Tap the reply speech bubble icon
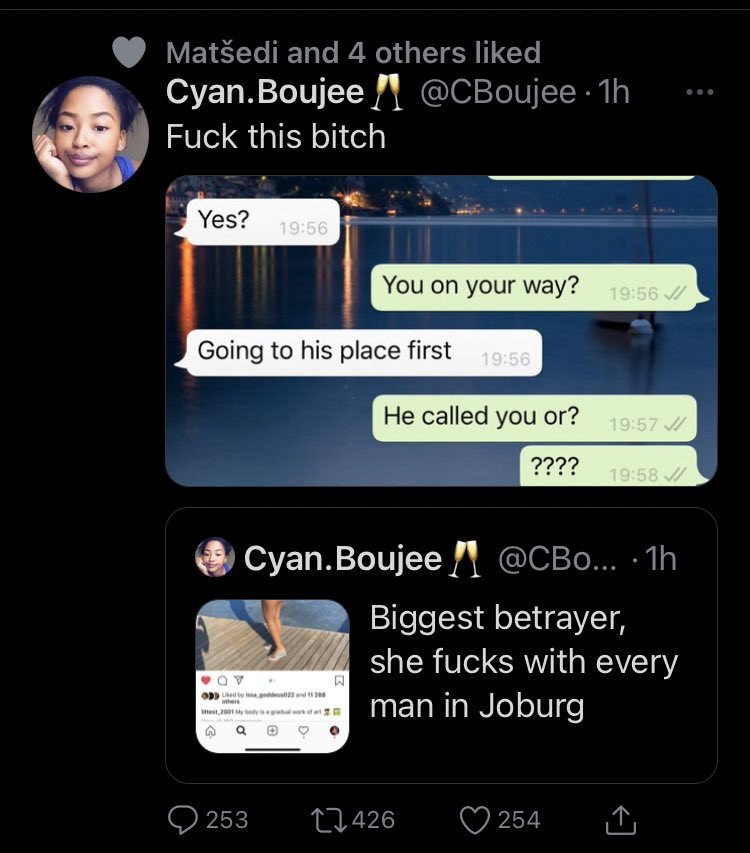The image size is (750, 853). click(183, 820)
